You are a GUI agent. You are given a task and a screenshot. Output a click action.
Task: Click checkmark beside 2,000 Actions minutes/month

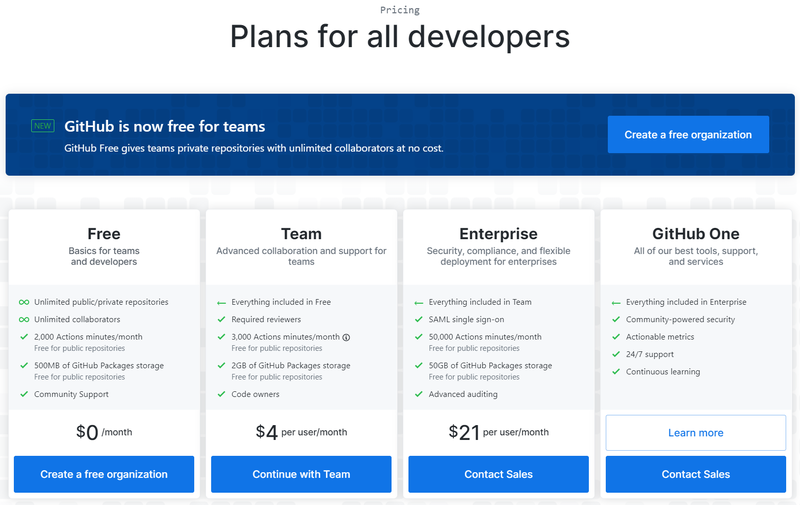pyautogui.click(x=24, y=337)
